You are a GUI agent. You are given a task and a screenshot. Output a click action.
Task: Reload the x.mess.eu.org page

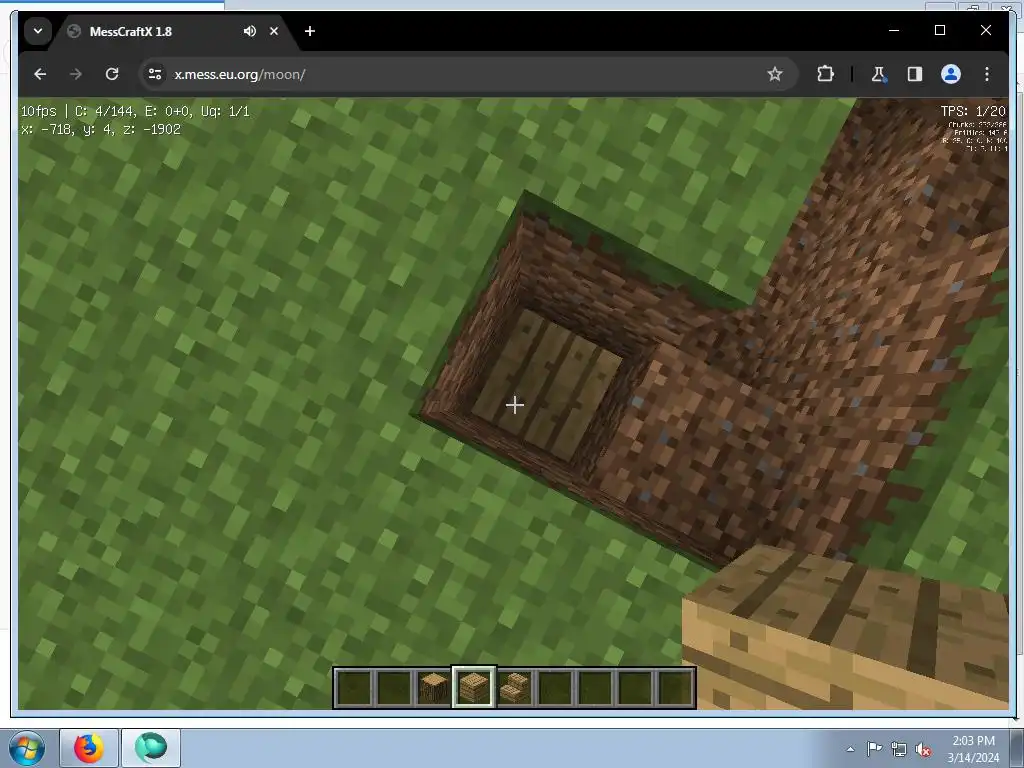coord(112,74)
